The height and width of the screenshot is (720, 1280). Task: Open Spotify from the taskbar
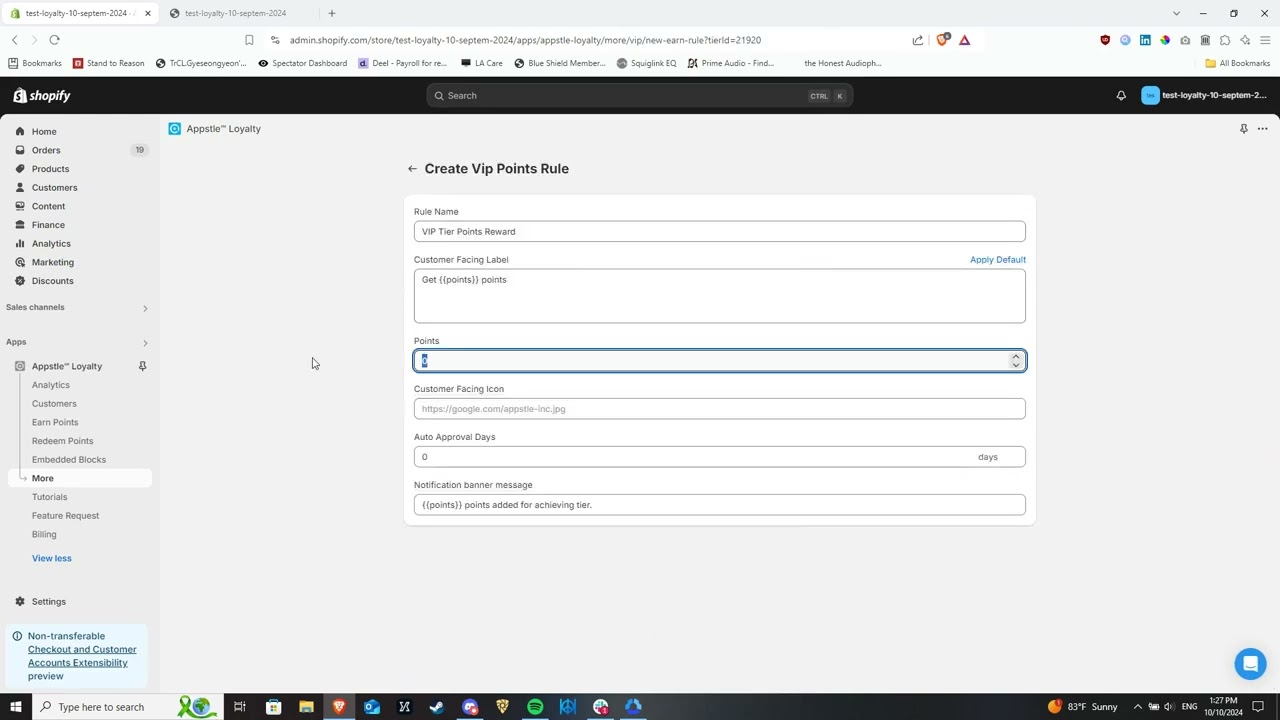(x=535, y=707)
